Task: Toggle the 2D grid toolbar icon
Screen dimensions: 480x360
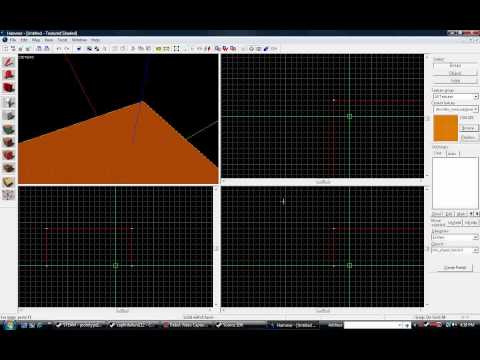Action: pyautogui.click(x=6, y=49)
